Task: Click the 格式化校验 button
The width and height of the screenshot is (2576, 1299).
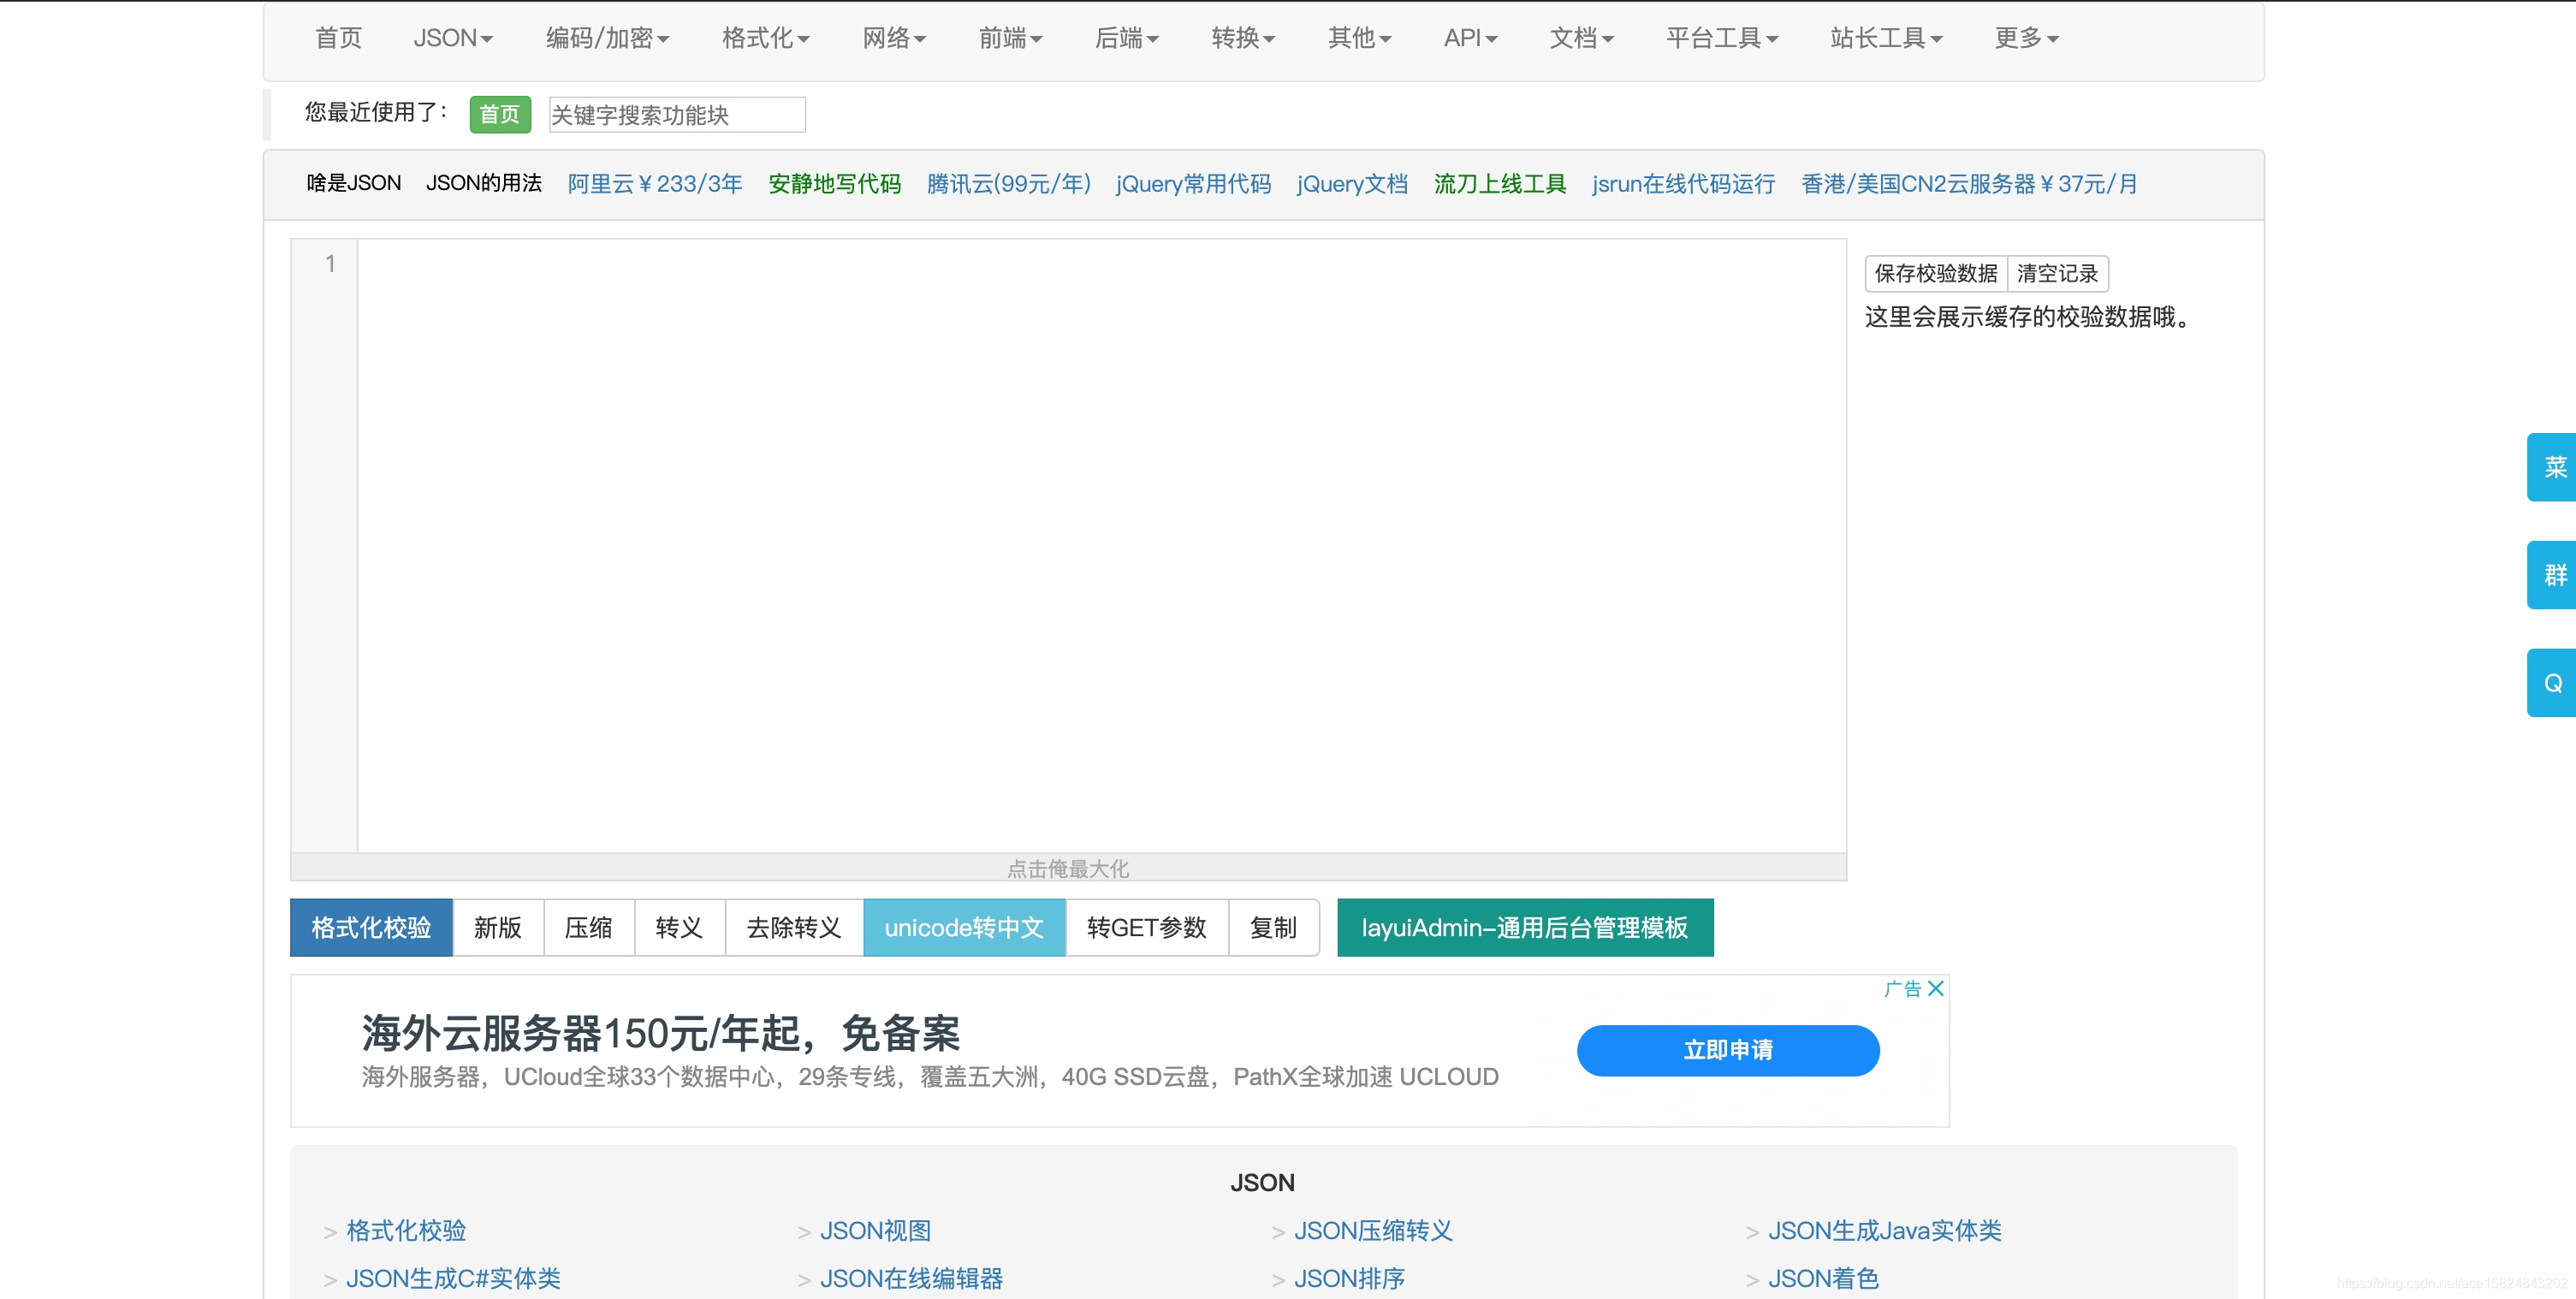Action: coord(371,927)
